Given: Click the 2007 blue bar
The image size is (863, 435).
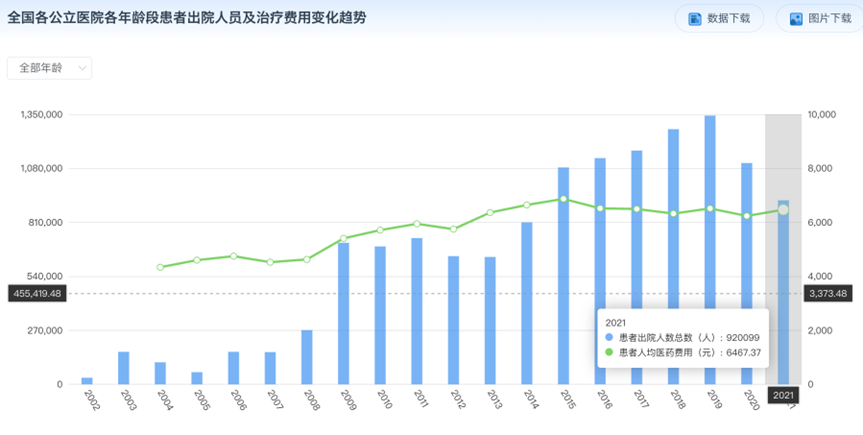Looking at the screenshot, I should pos(270,368).
